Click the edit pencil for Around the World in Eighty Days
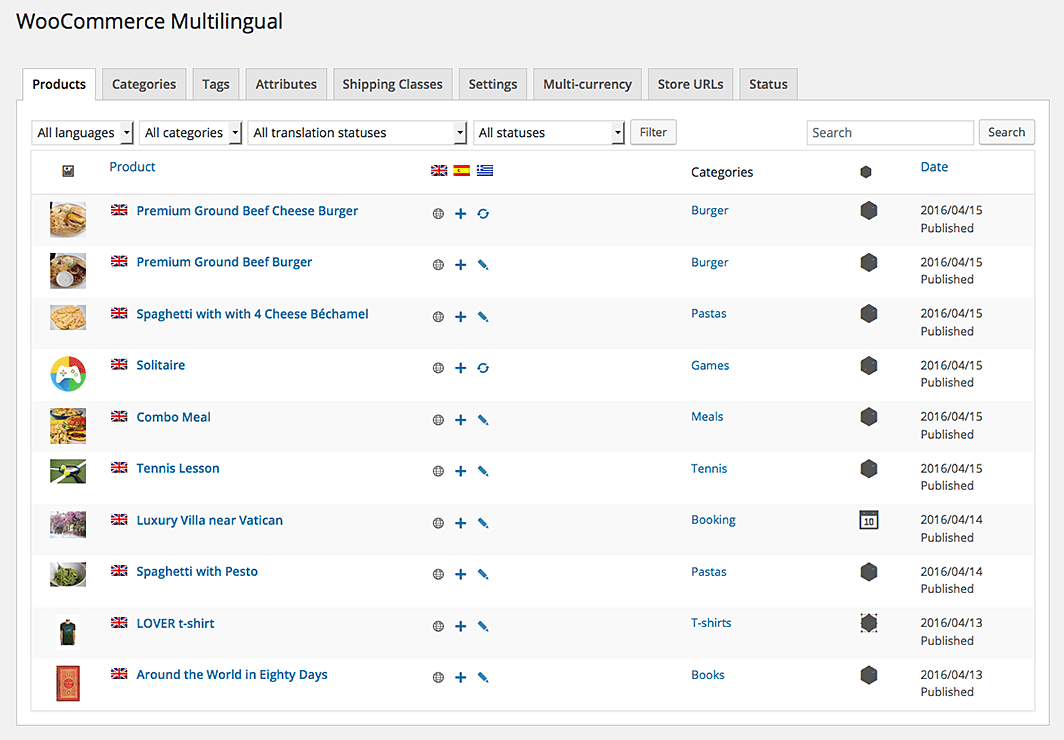 483,677
